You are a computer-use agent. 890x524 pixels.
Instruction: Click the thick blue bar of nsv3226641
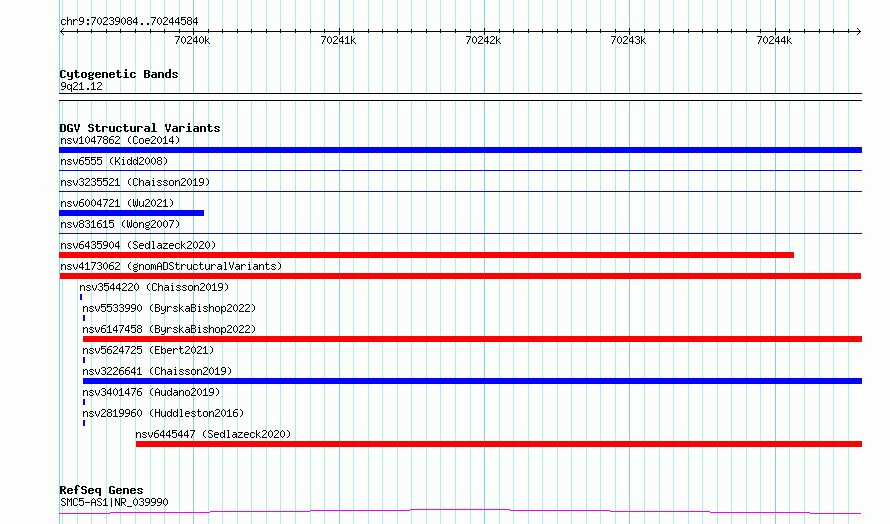[472, 381]
